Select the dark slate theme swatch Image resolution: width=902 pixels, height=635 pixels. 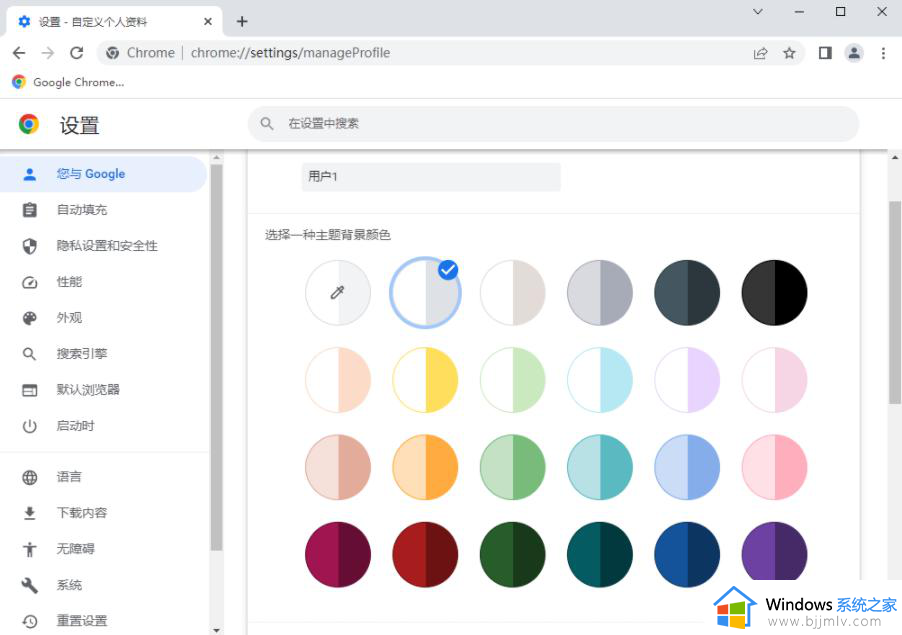click(x=687, y=293)
